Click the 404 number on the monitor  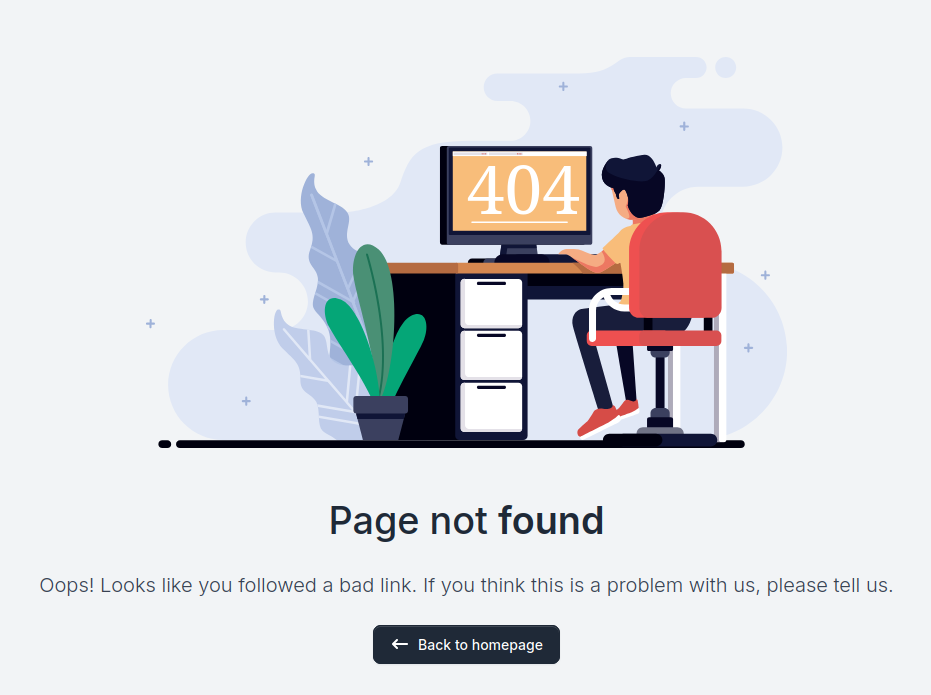(x=522, y=191)
